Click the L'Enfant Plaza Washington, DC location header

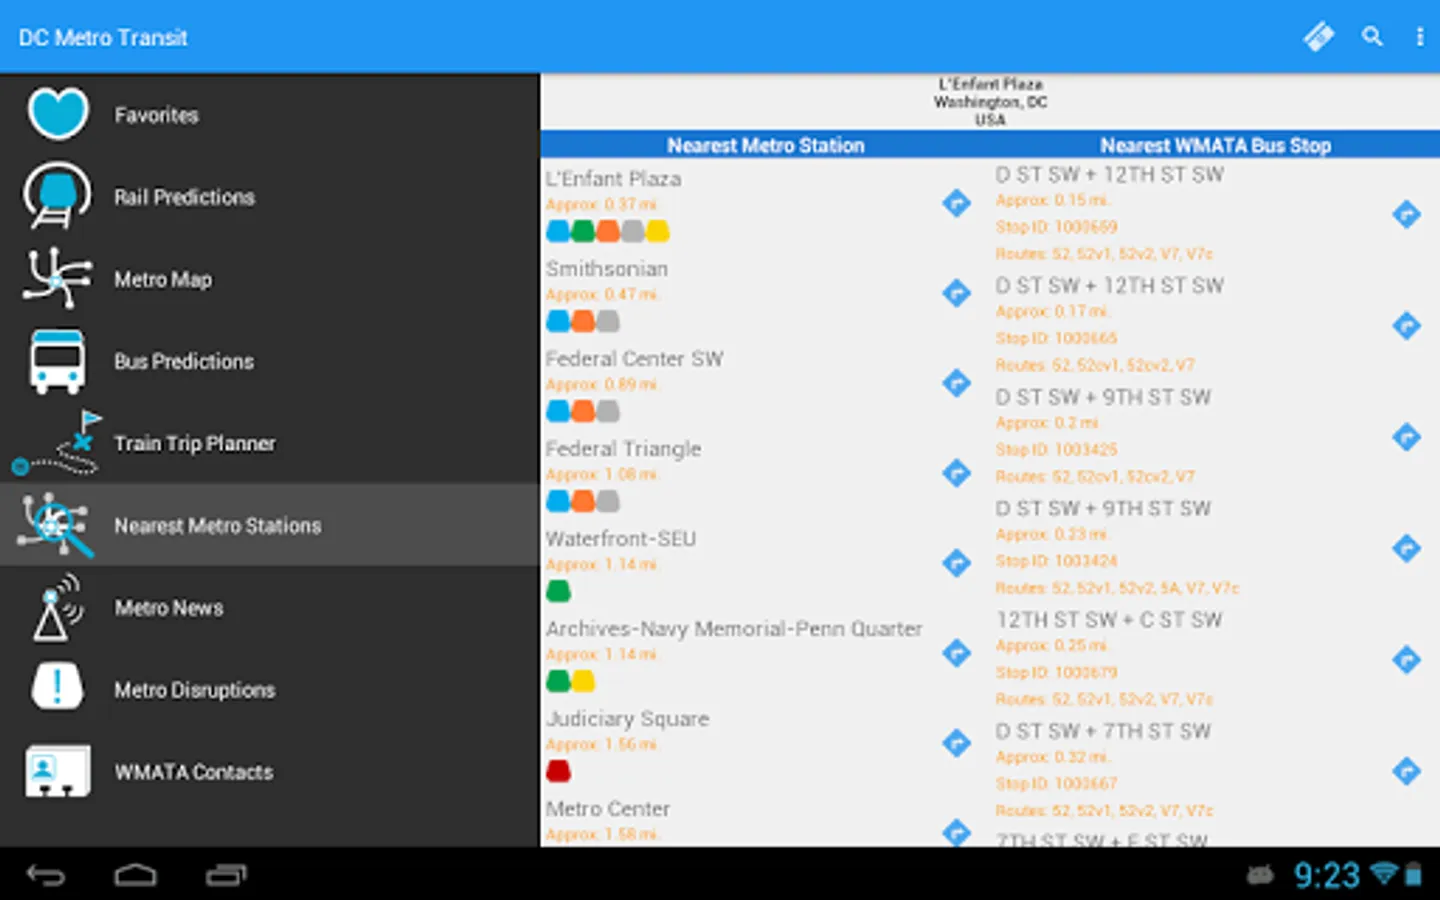[990, 102]
